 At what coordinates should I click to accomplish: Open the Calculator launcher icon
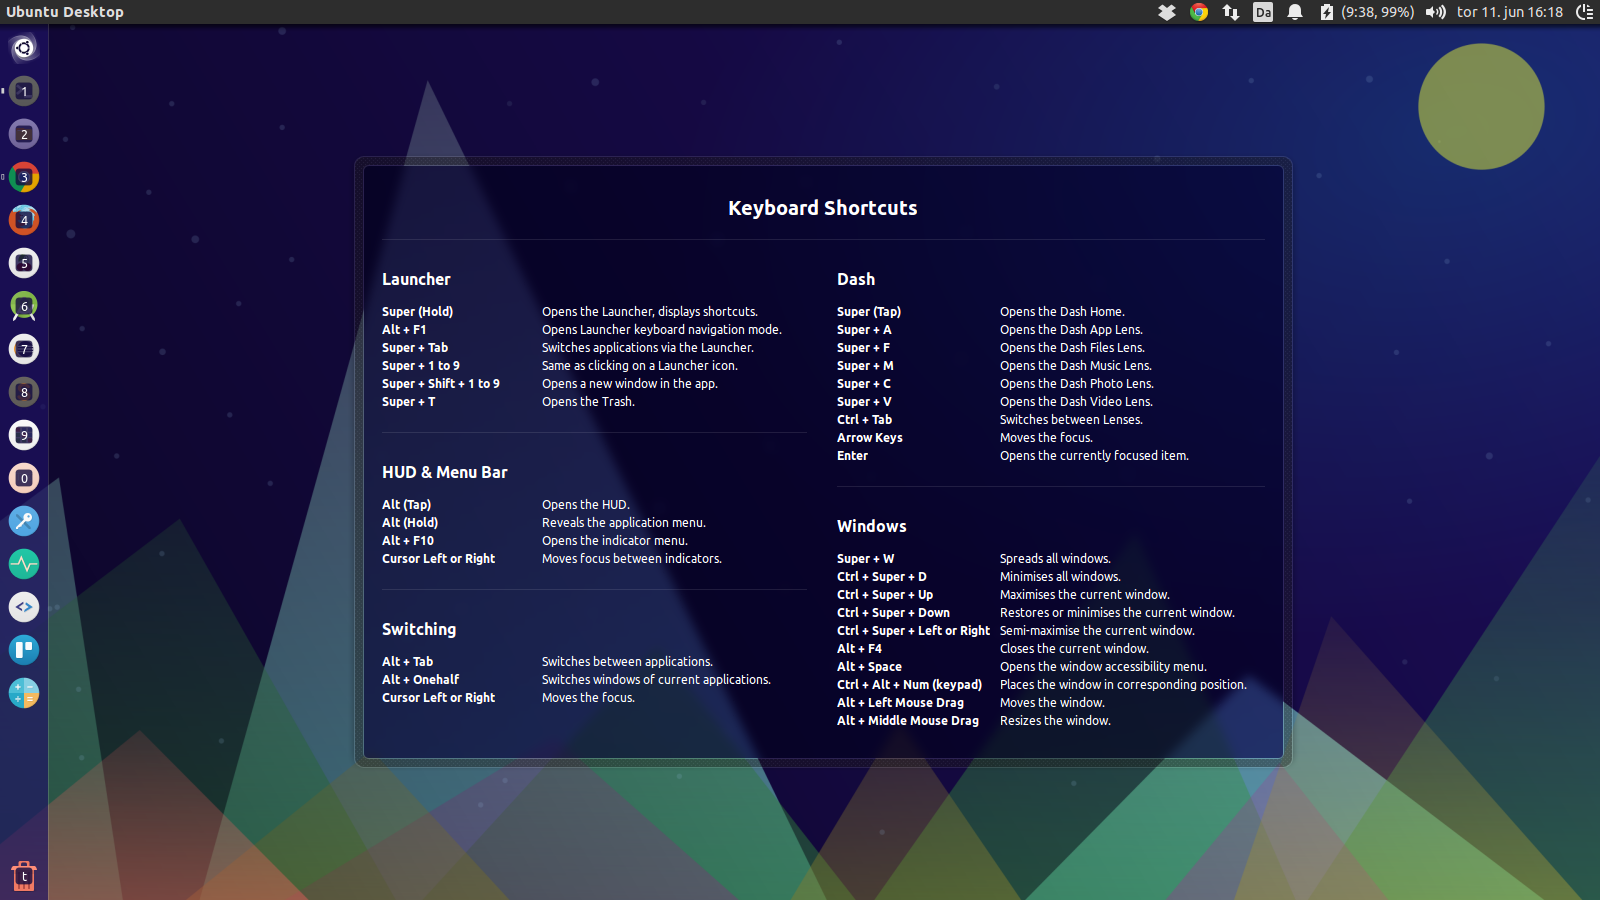tap(24, 693)
